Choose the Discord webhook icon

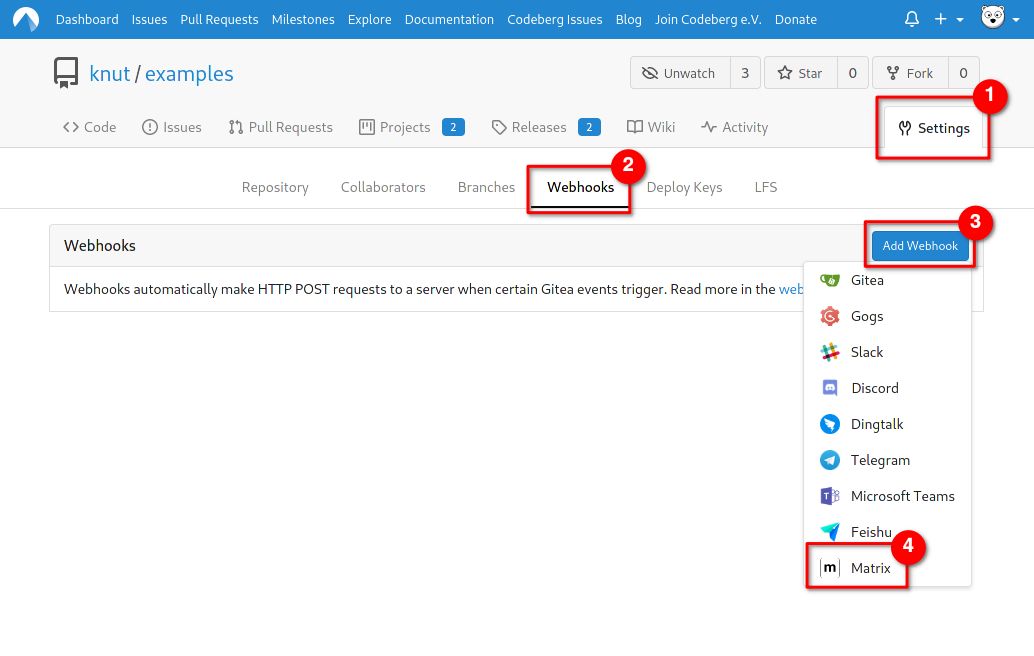[x=829, y=388]
